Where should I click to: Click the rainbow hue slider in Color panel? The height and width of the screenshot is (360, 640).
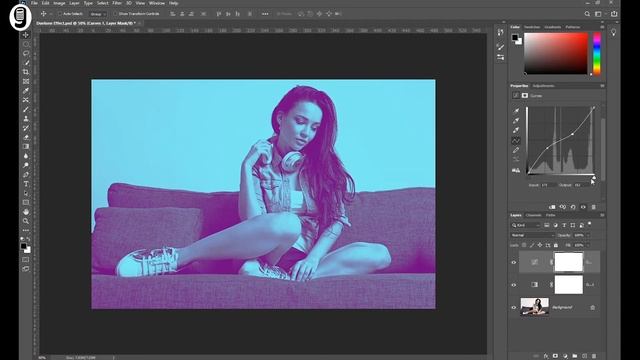(x=597, y=54)
